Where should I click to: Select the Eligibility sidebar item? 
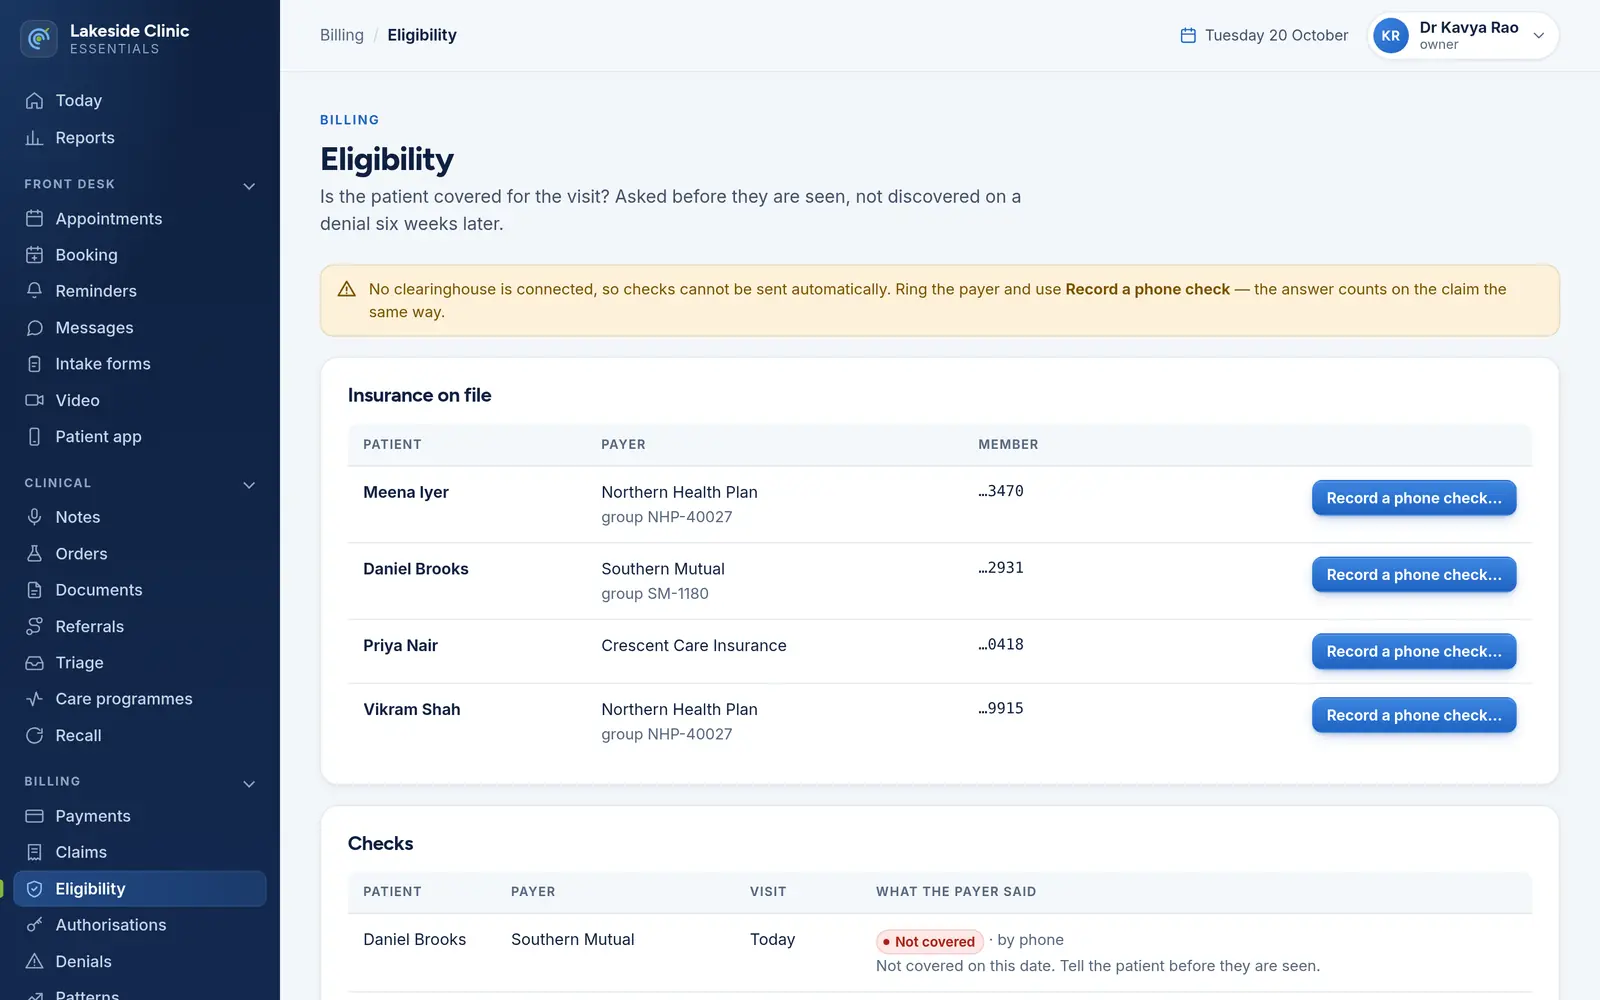pyautogui.click(x=140, y=889)
